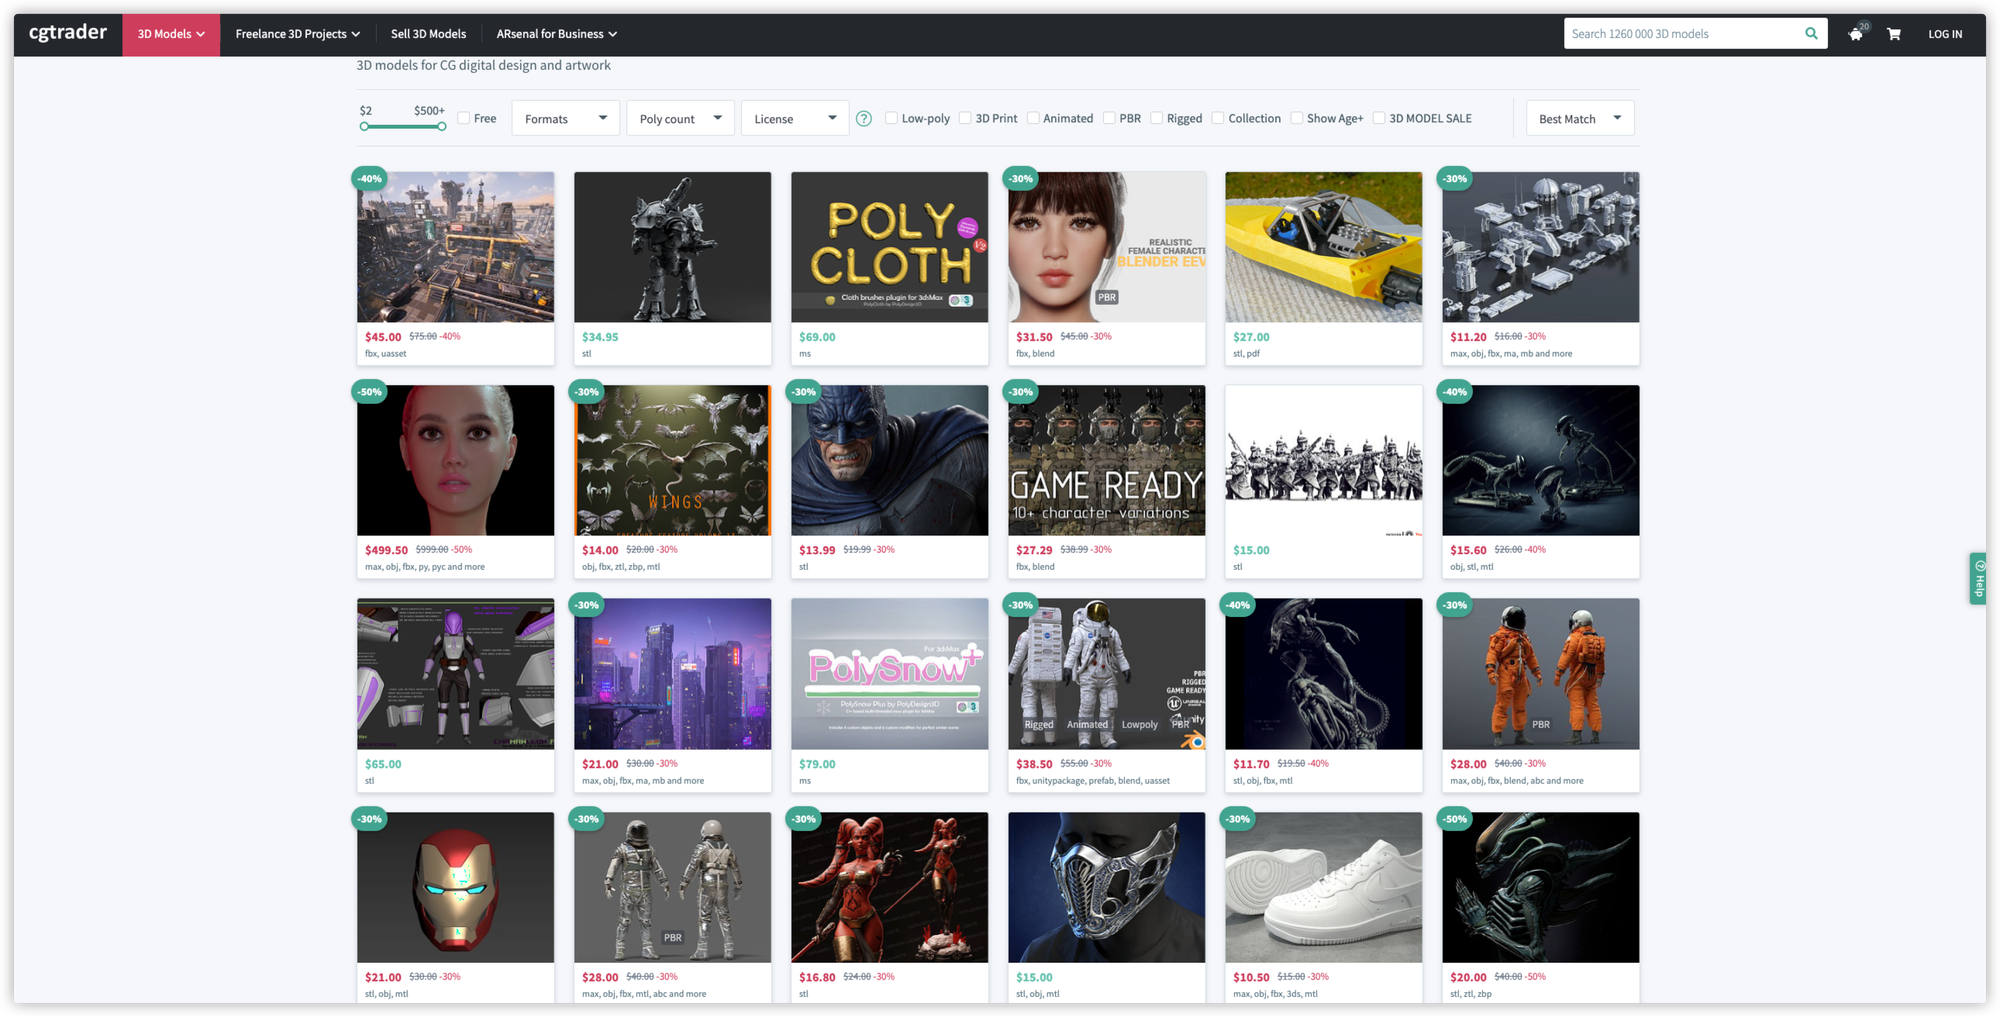Open notifications via the bell icon
The image size is (2000, 1017).
click(x=1856, y=33)
